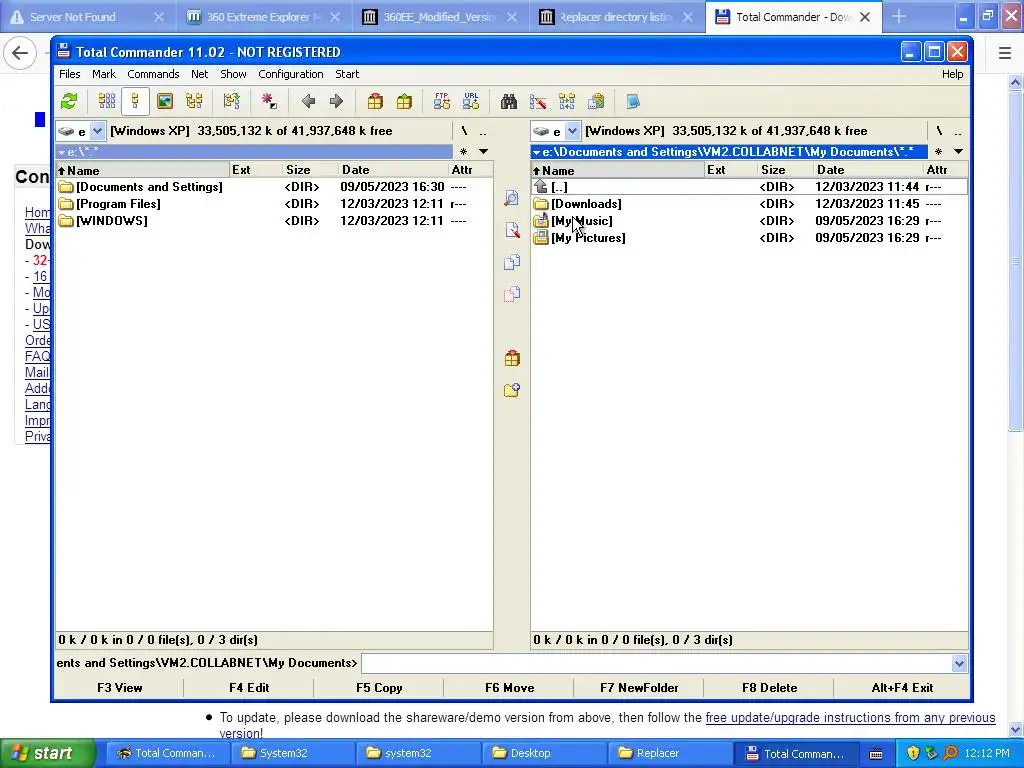Show directory tree toolbar icon
The height and width of the screenshot is (768, 1024).
(x=194, y=101)
